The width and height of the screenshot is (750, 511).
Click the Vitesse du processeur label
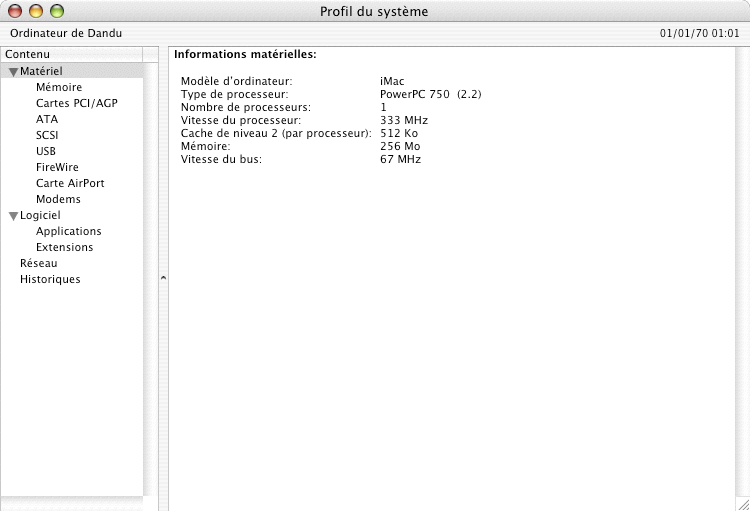click(241, 120)
